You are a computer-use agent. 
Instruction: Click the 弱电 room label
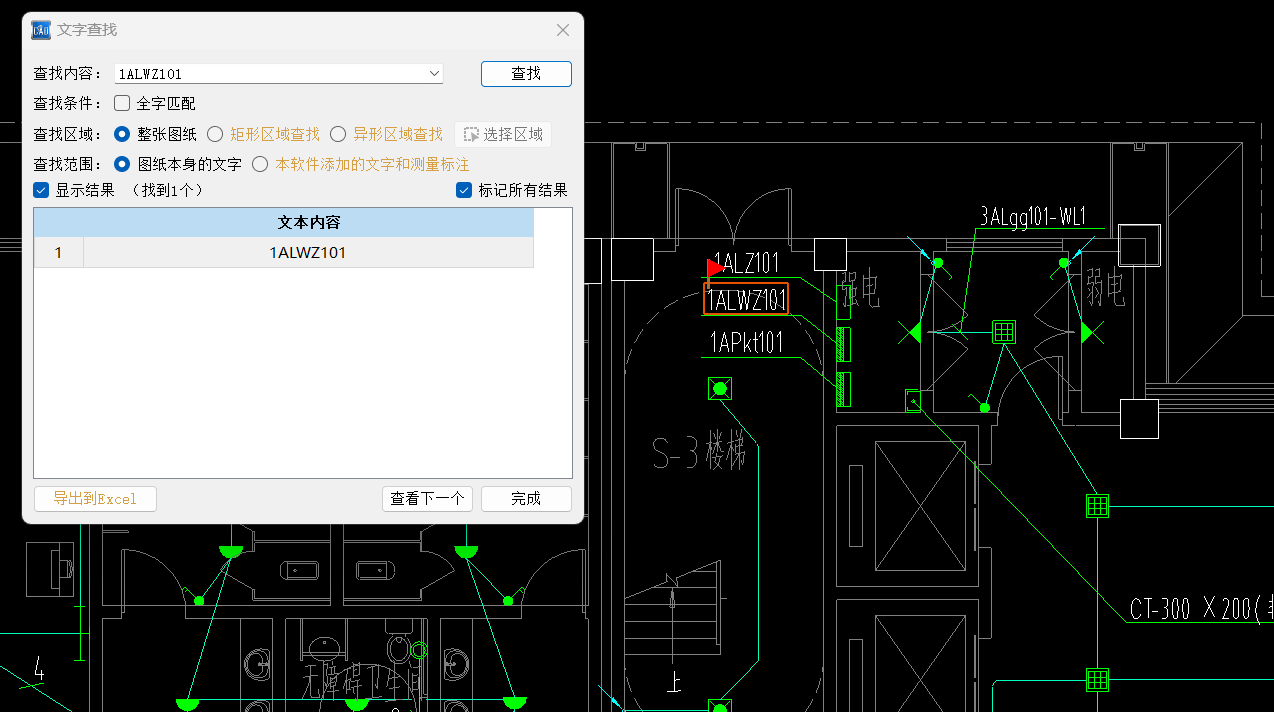point(1104,289)
